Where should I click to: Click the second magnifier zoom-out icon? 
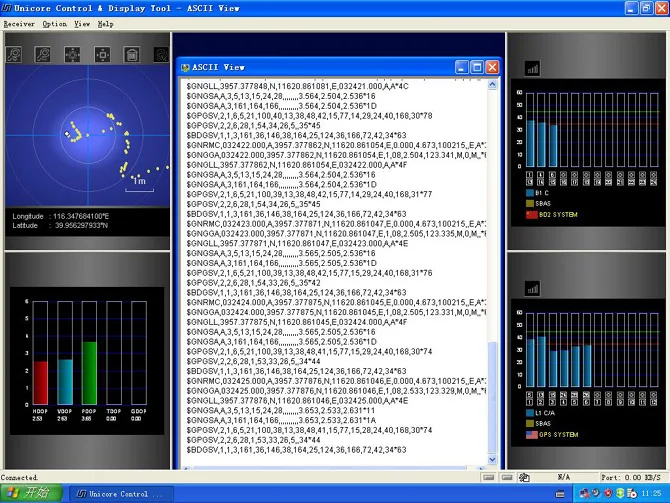[x=43, y=54]
